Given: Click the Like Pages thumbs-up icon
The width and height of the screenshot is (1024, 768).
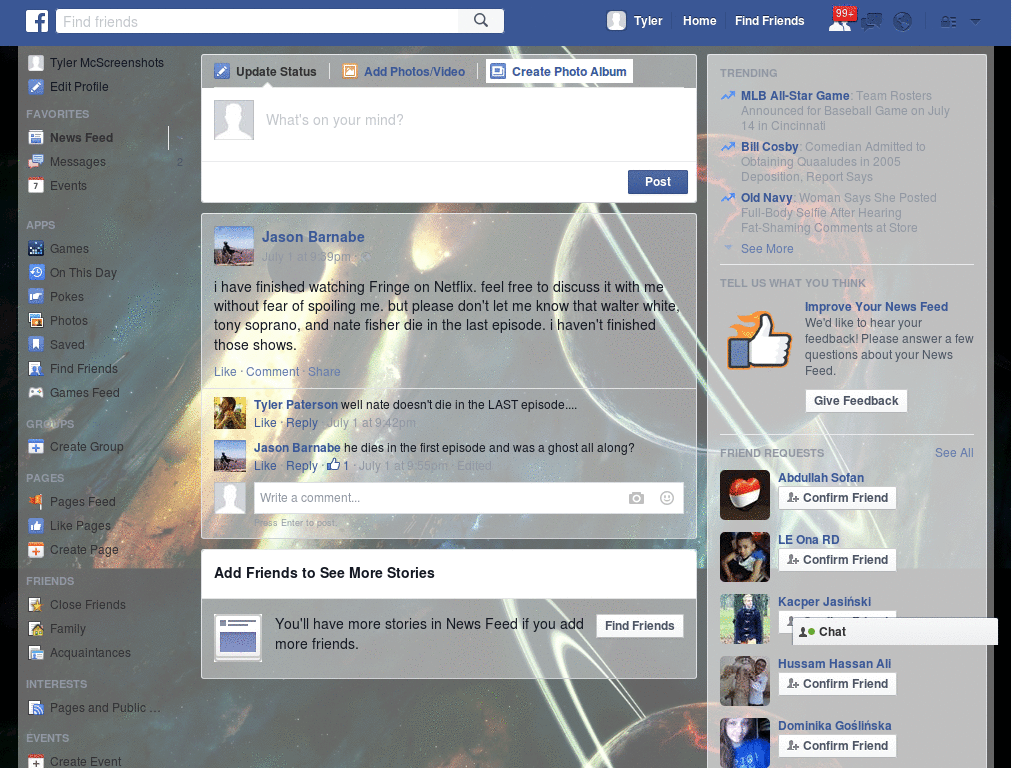Looking at the screenshot, I should [x=36, y=526].
